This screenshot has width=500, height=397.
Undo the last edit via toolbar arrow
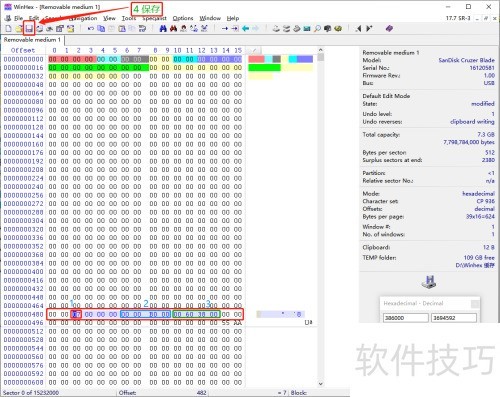click(90, 29)
